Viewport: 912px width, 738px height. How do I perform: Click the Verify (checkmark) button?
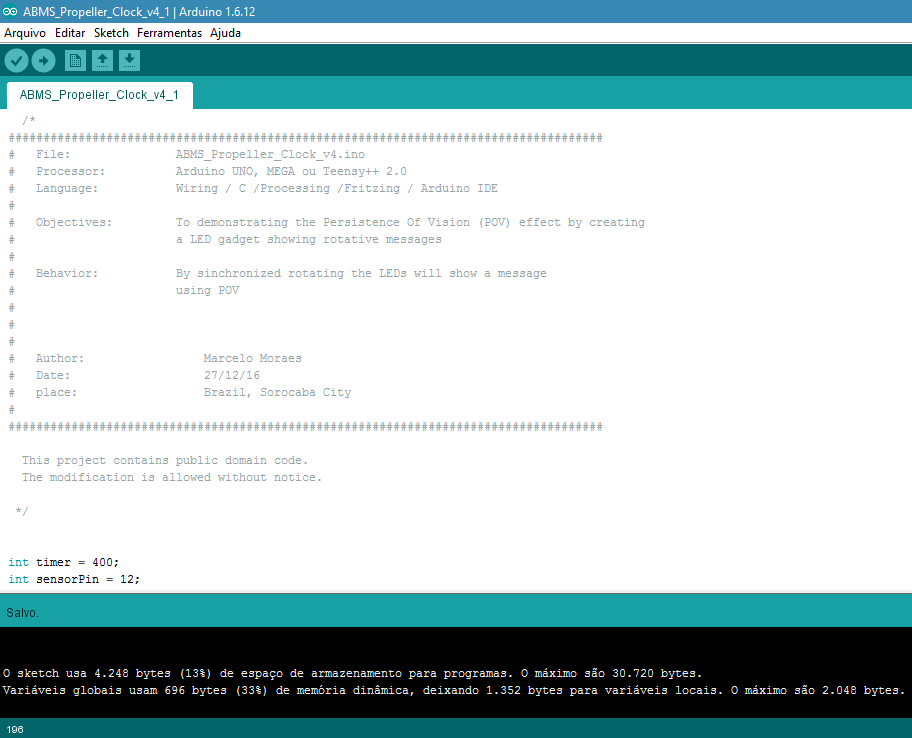pos(16,60)
